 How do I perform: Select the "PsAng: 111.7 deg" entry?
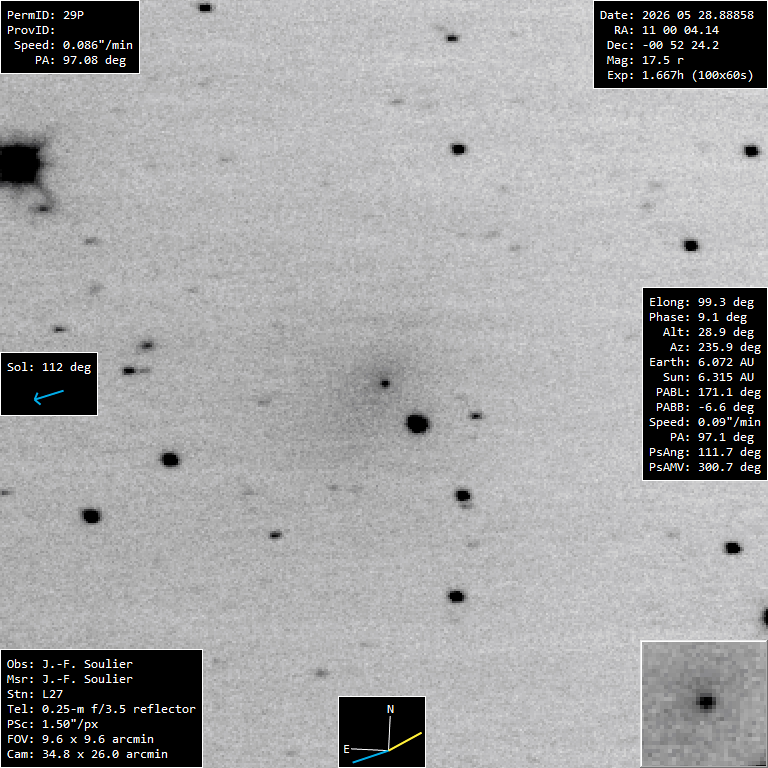coord(705,453)
